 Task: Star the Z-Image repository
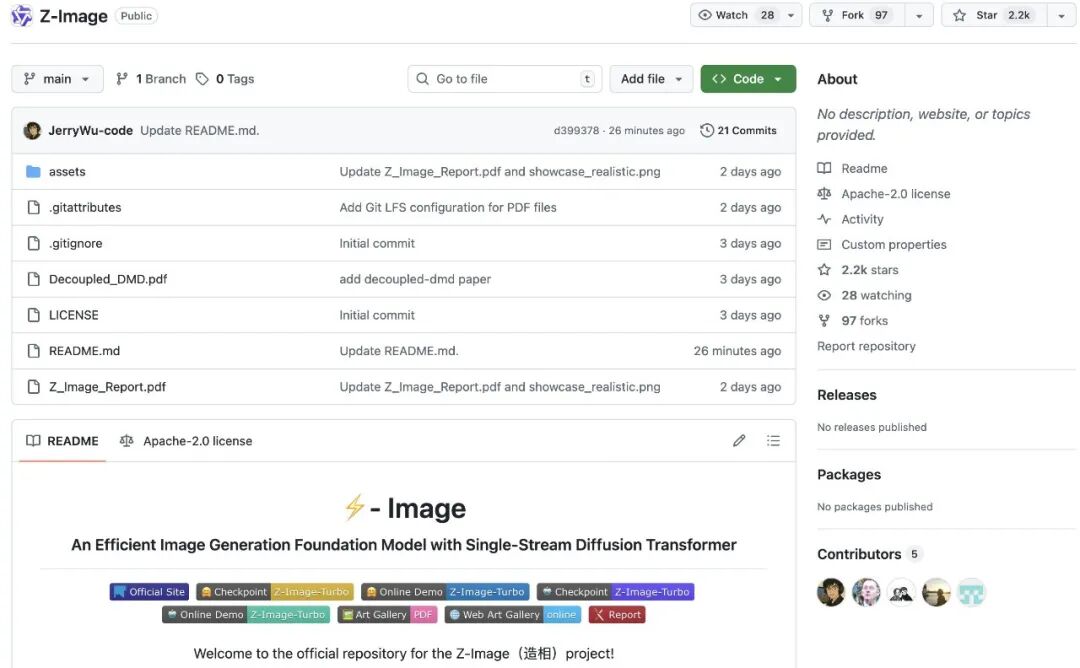995,15
